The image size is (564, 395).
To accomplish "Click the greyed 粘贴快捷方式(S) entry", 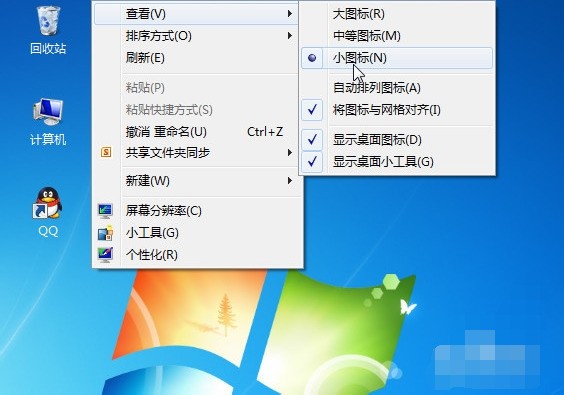I will coord(196,110).
